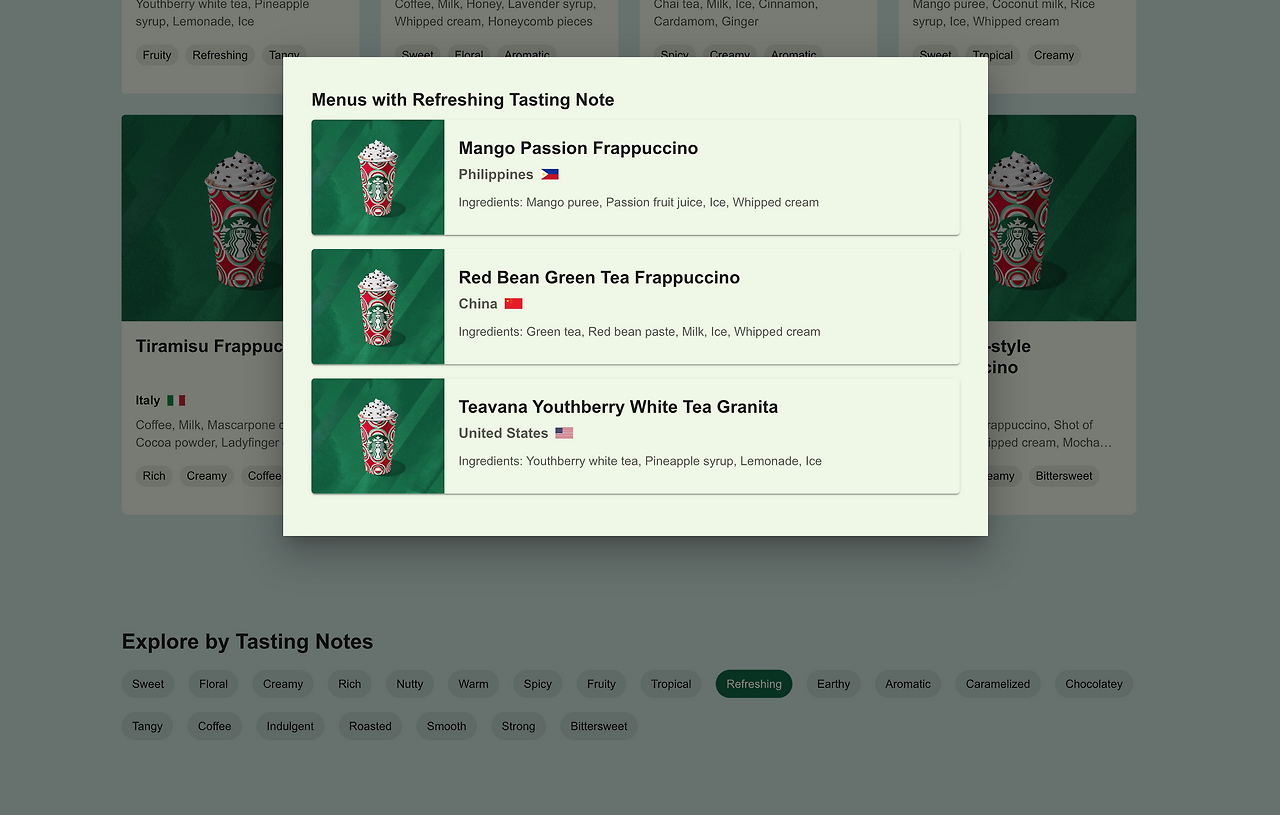Open the Mango Passion Frappuccino thumbnail image
This screenshot has height=815, width=1280.
click(x=378, y=177)
